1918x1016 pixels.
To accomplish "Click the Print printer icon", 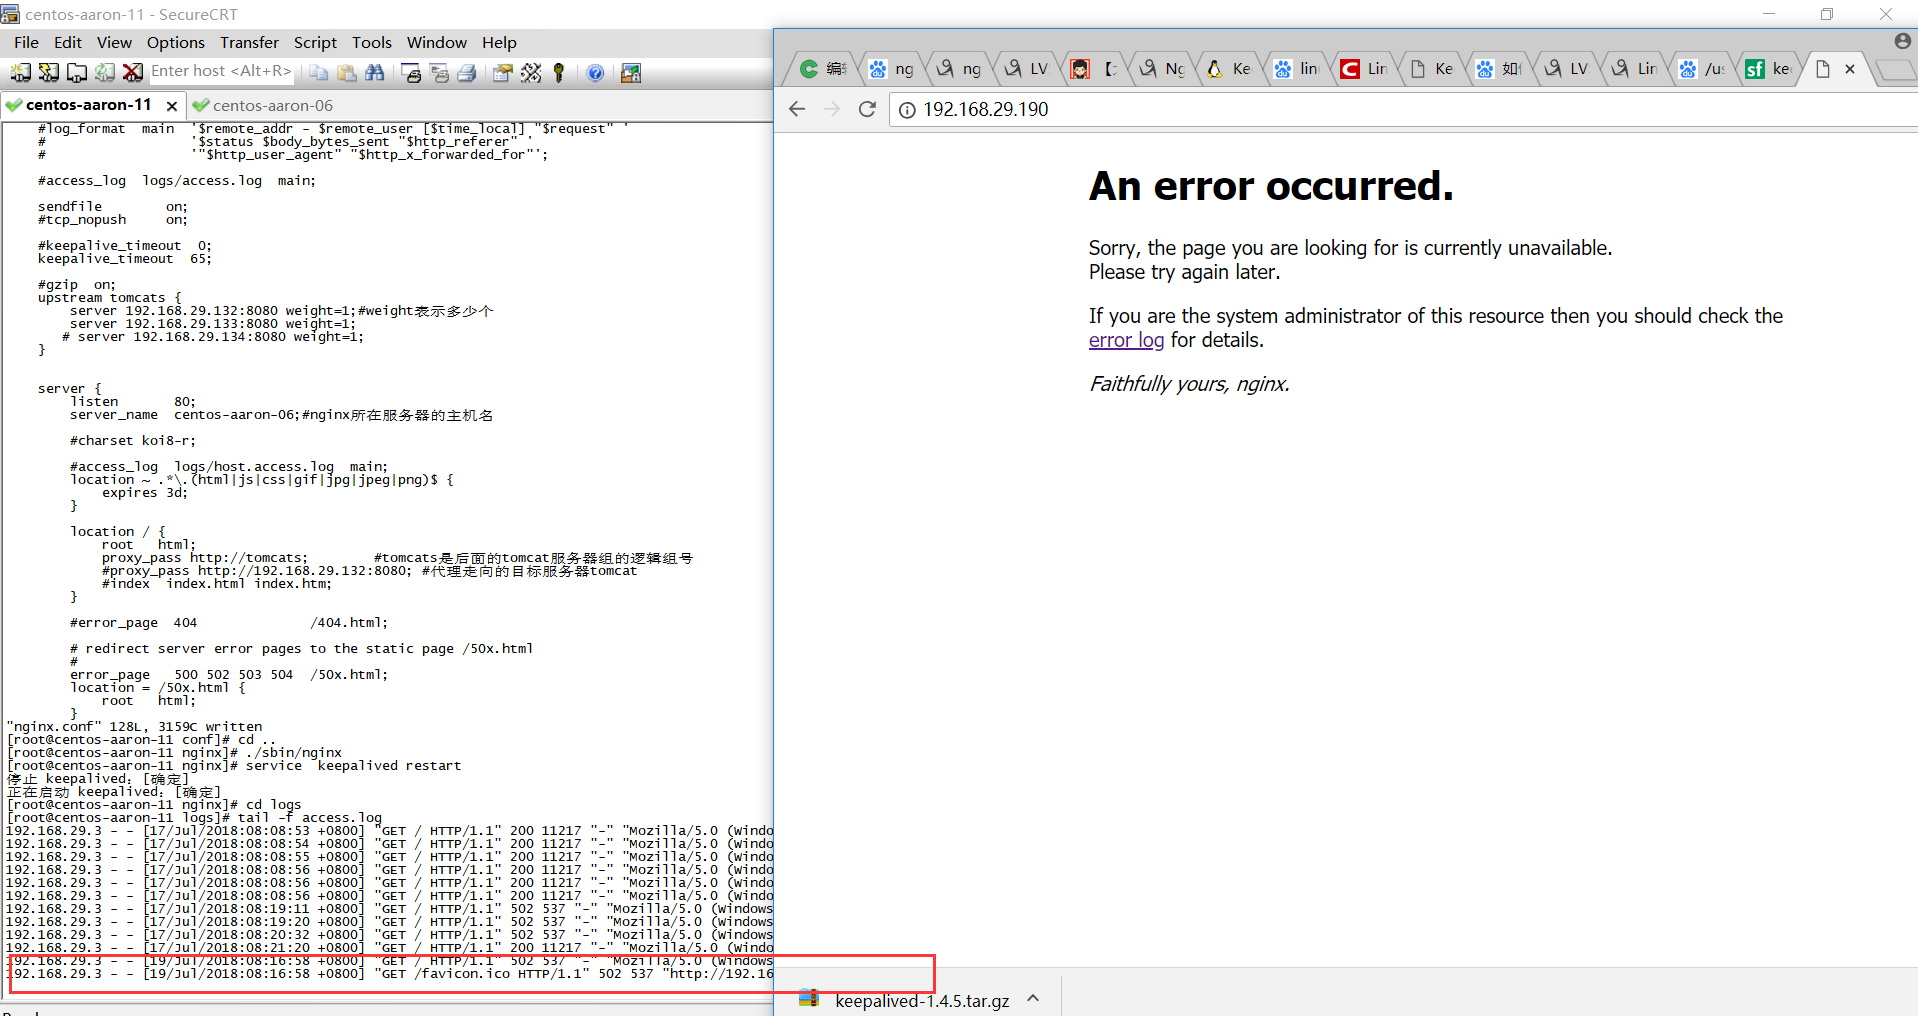I will pos(467,72).
